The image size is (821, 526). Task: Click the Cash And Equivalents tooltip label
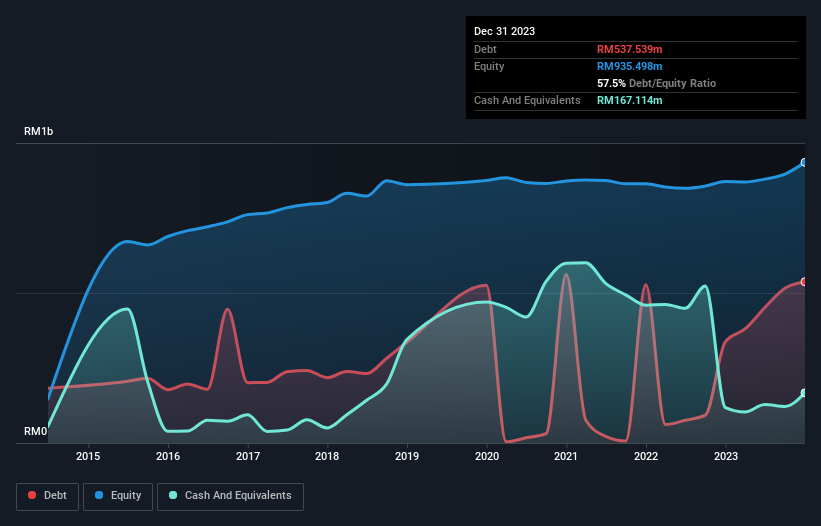[527, 100]
